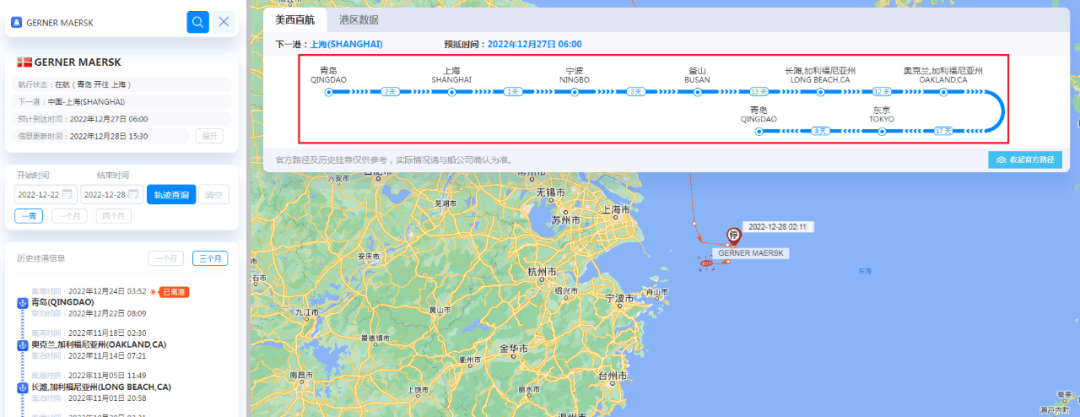Click the blue magnifier search button
Screen dimensions: 1080x417
pos(198,21)
